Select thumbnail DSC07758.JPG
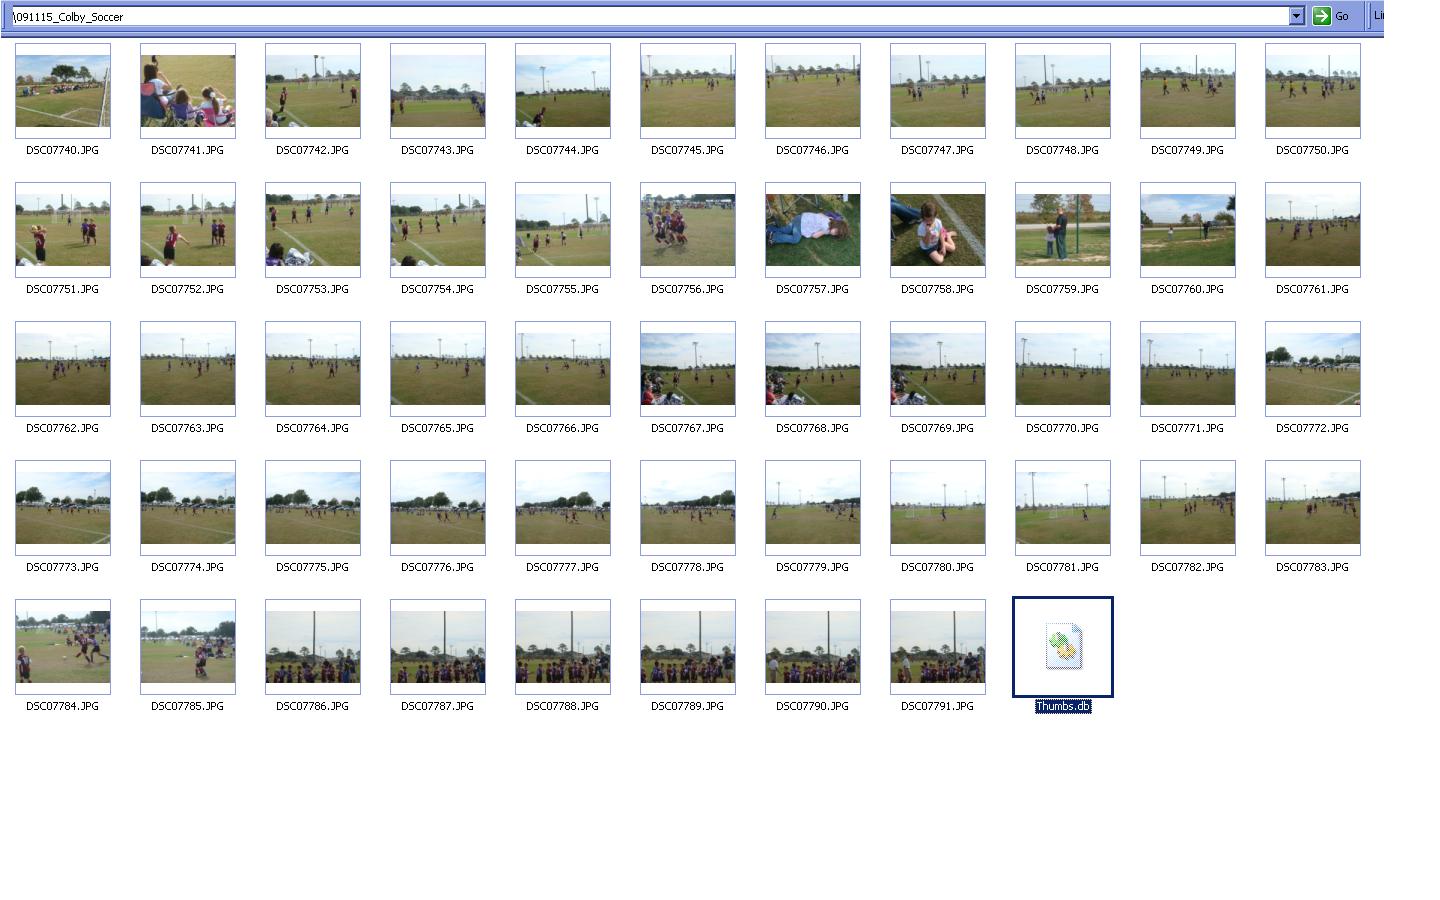Image resolution: width=1440 pixels, height=900 pixels. tap(938, 230)
